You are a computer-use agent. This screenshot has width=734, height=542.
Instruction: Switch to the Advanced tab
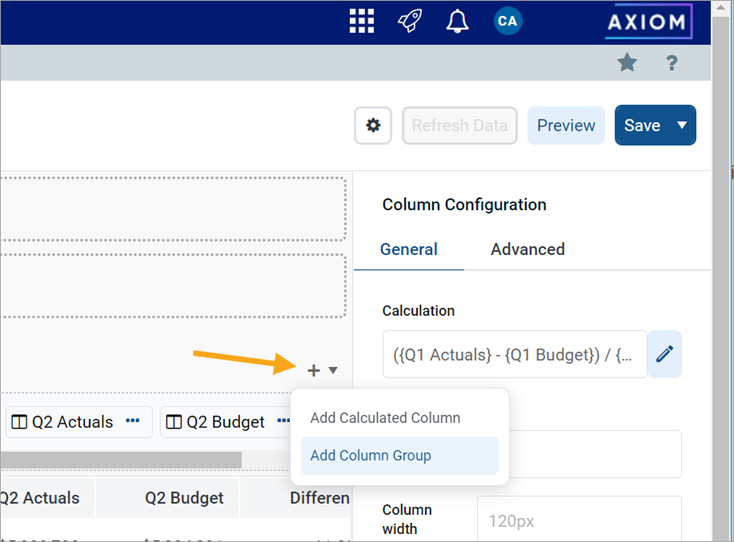pos(527,249)
